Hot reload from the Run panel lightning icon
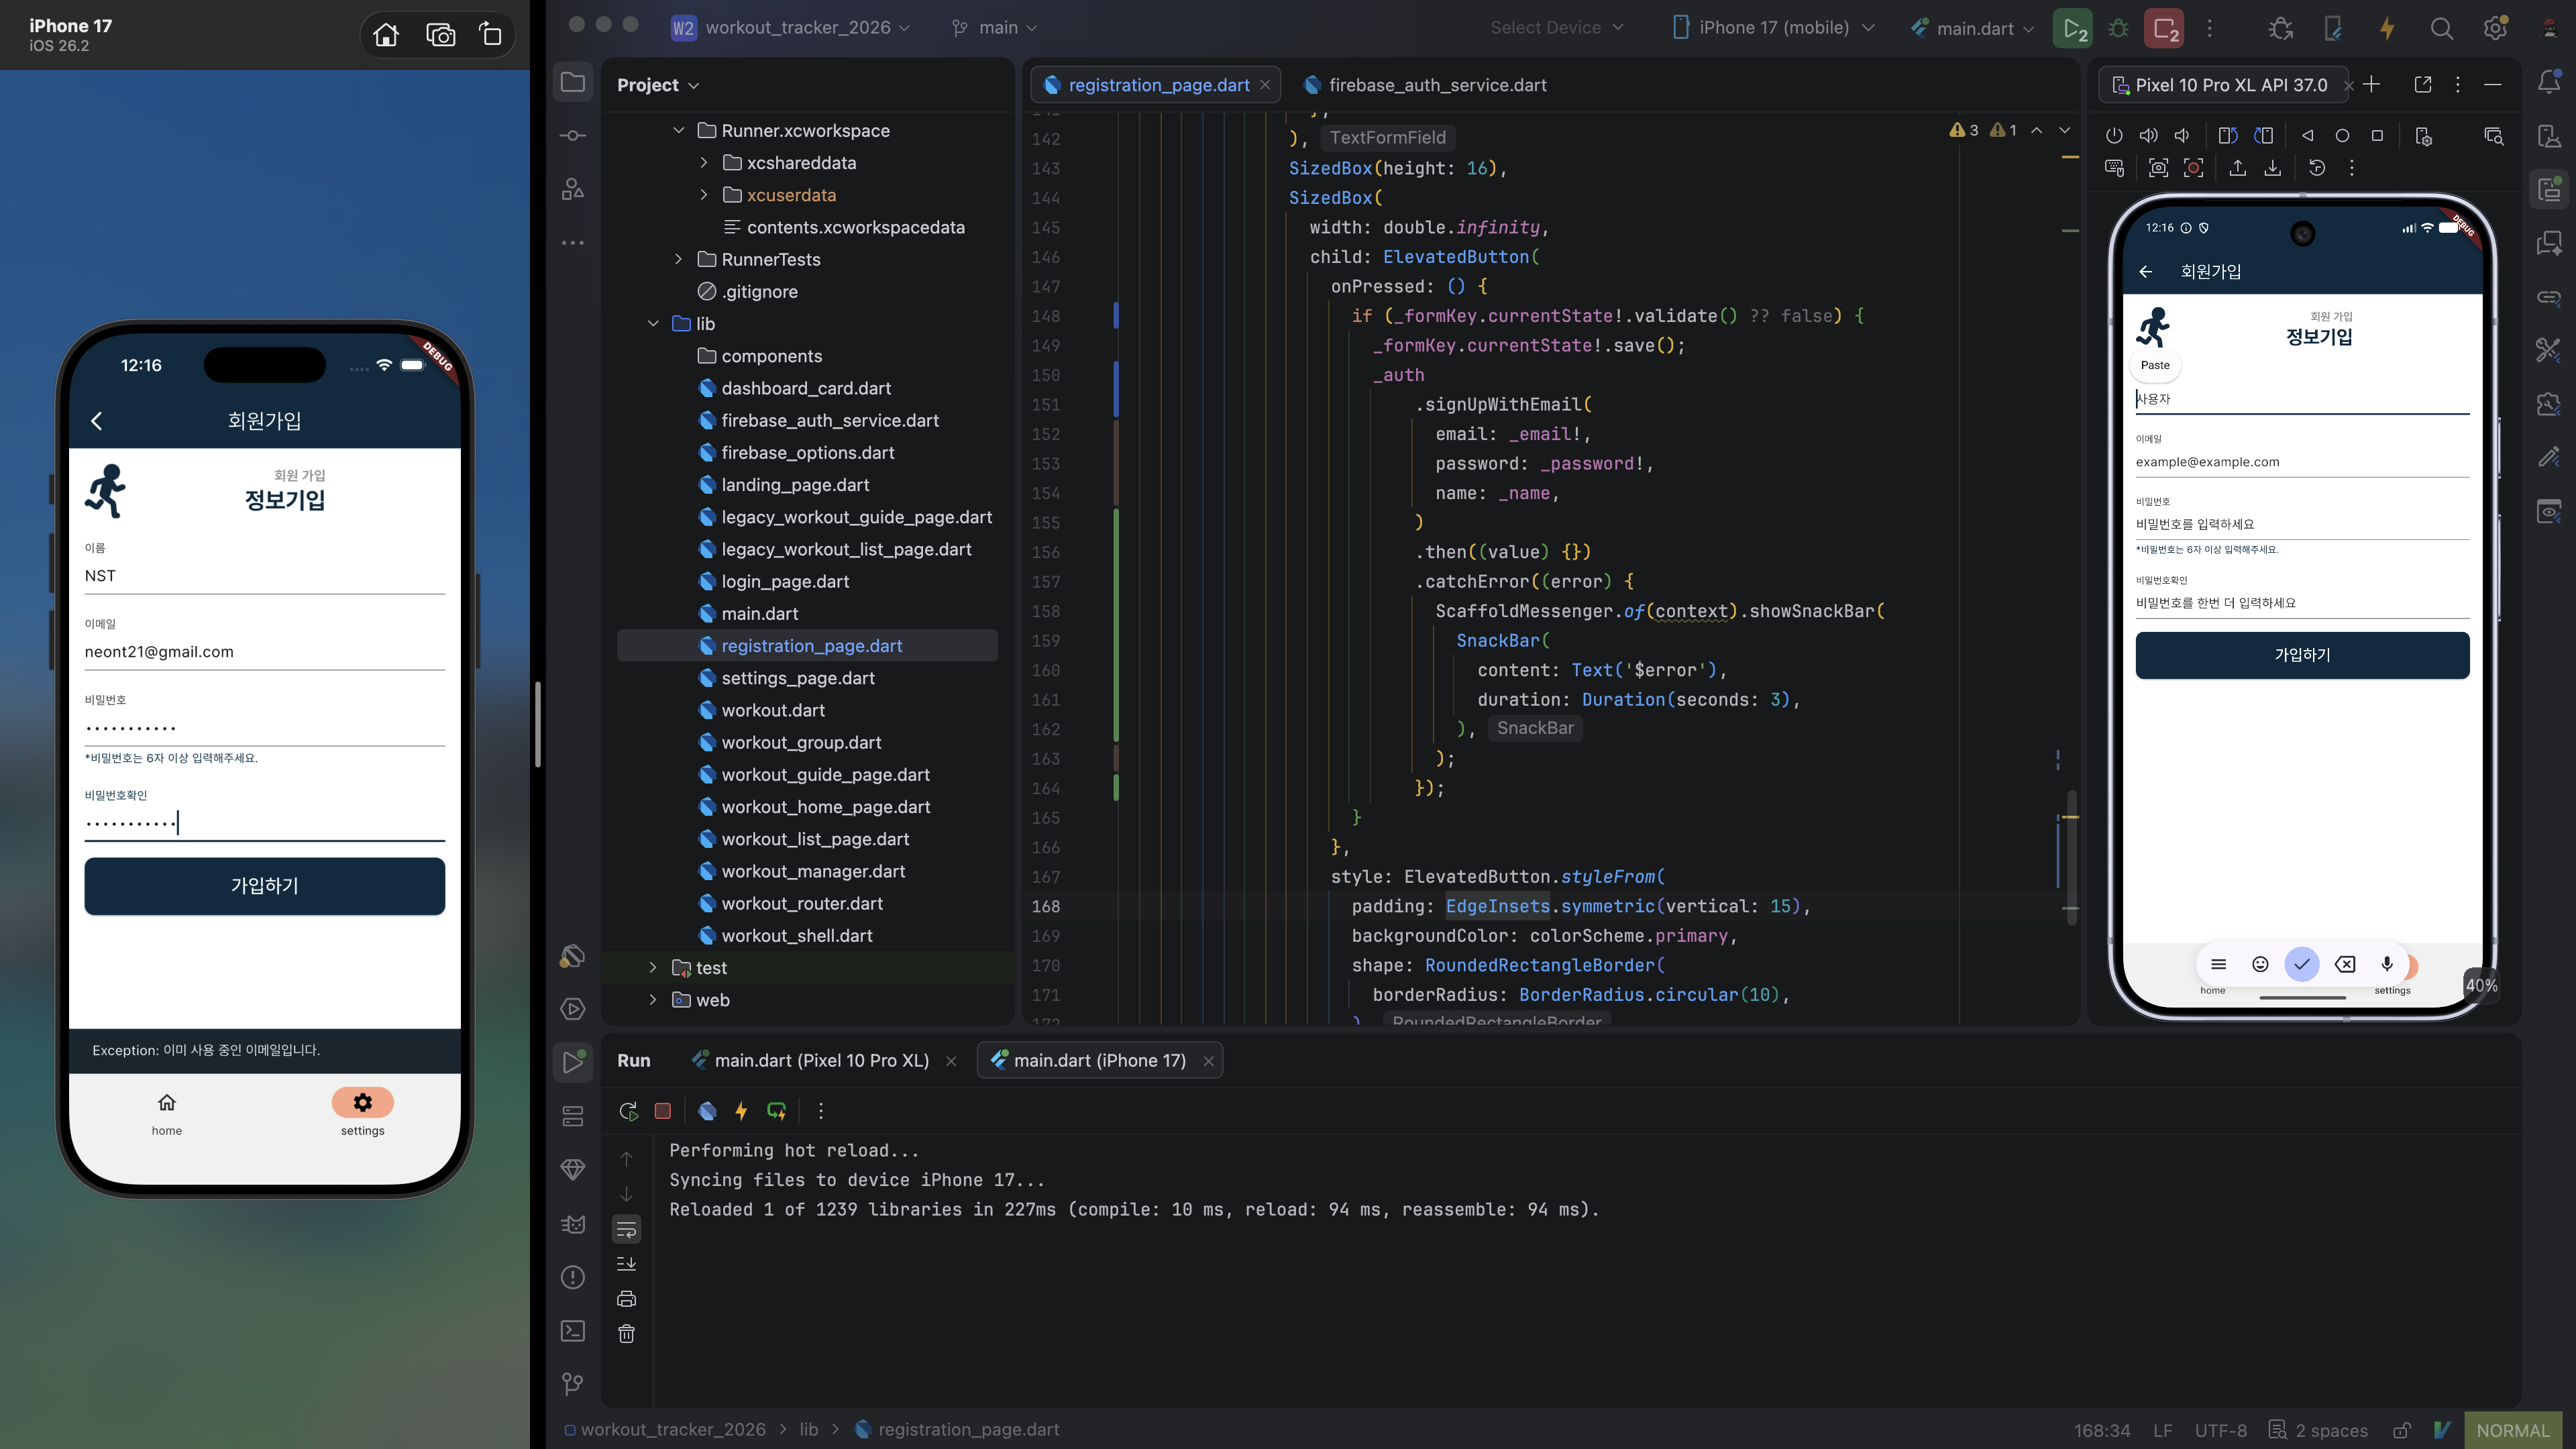The image size is (2576, 1449). [741, 1111]
